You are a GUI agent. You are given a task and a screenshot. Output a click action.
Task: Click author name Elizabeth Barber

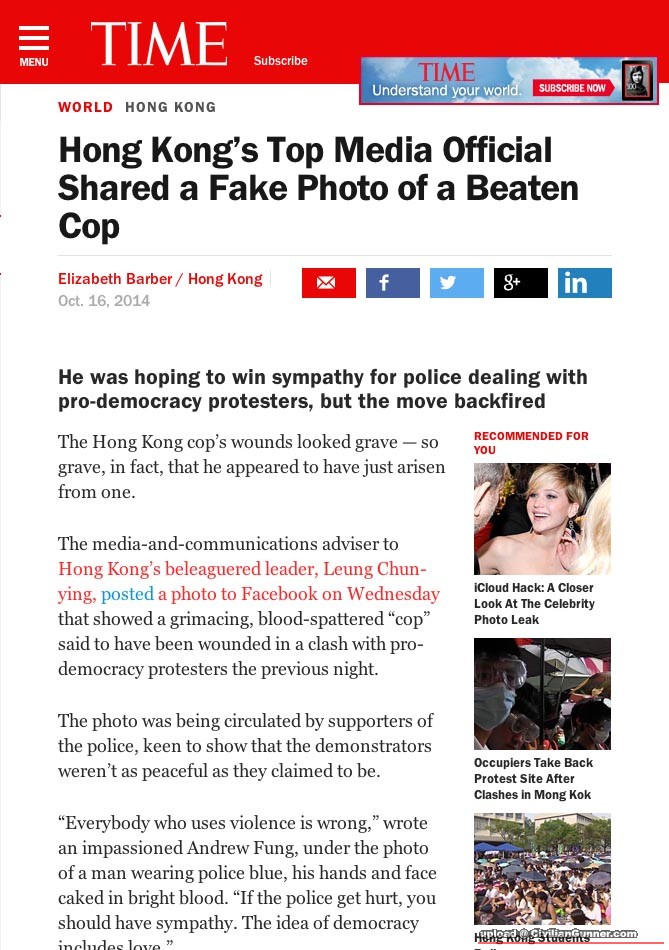115,279
